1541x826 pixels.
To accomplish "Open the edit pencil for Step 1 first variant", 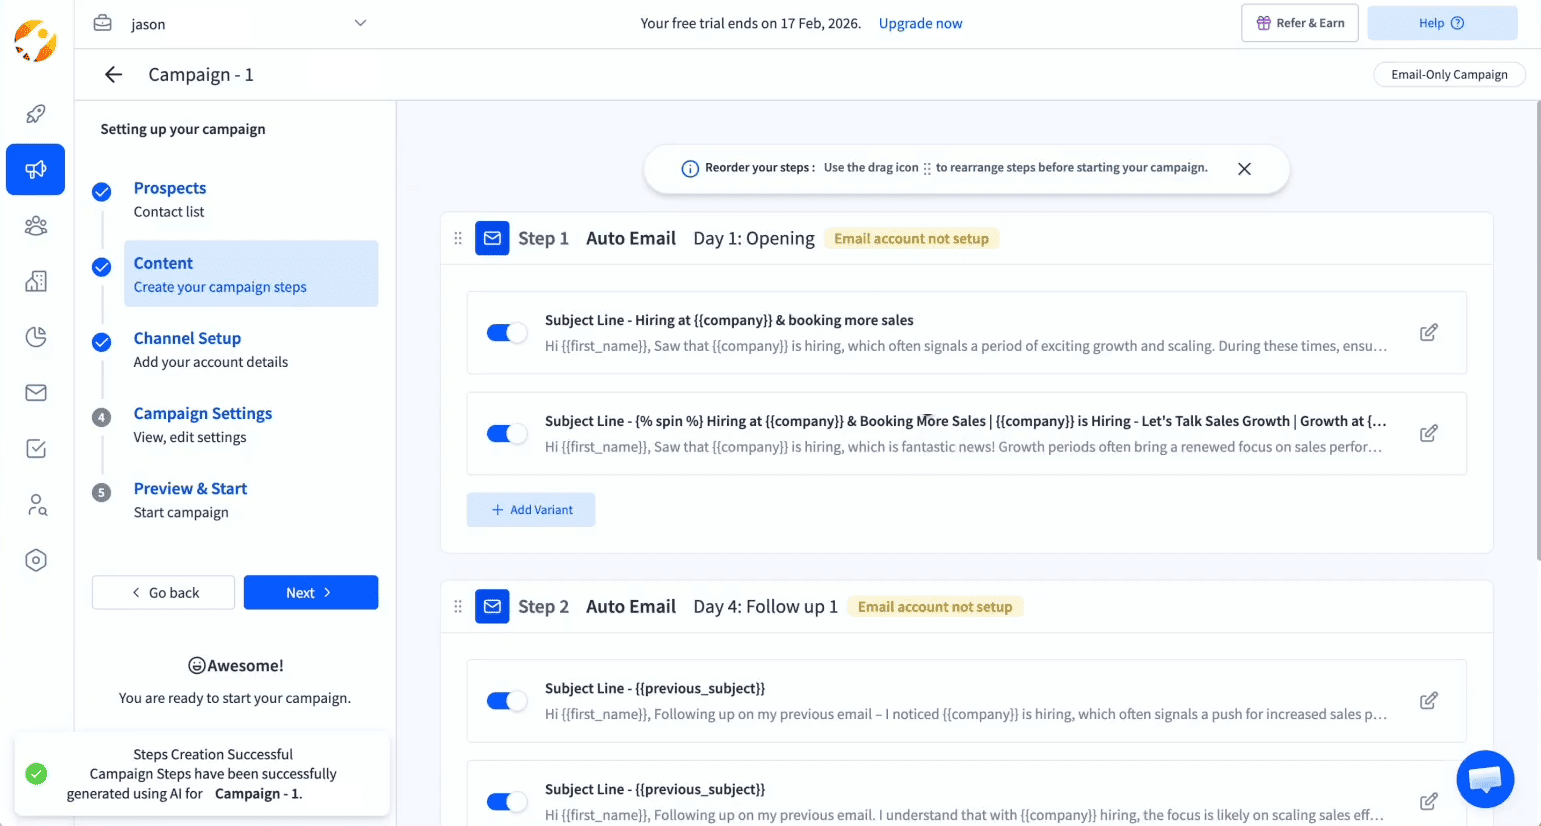I will click(x=1428, y=332).
